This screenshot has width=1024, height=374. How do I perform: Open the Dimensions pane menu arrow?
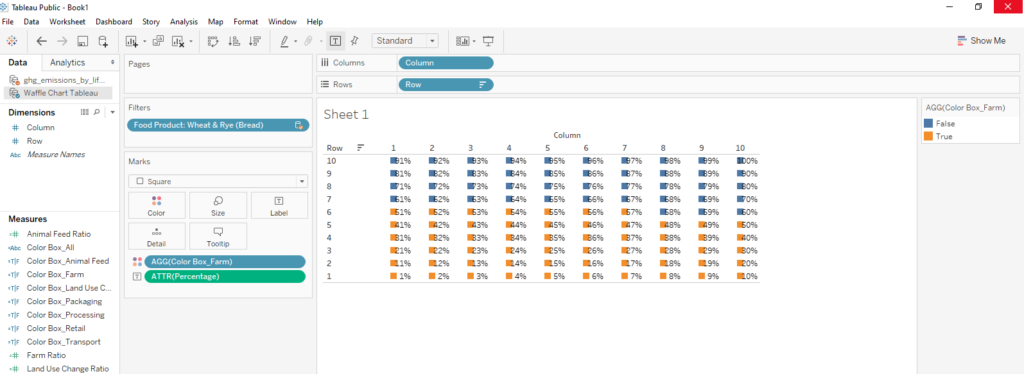(x=112, y=112)
